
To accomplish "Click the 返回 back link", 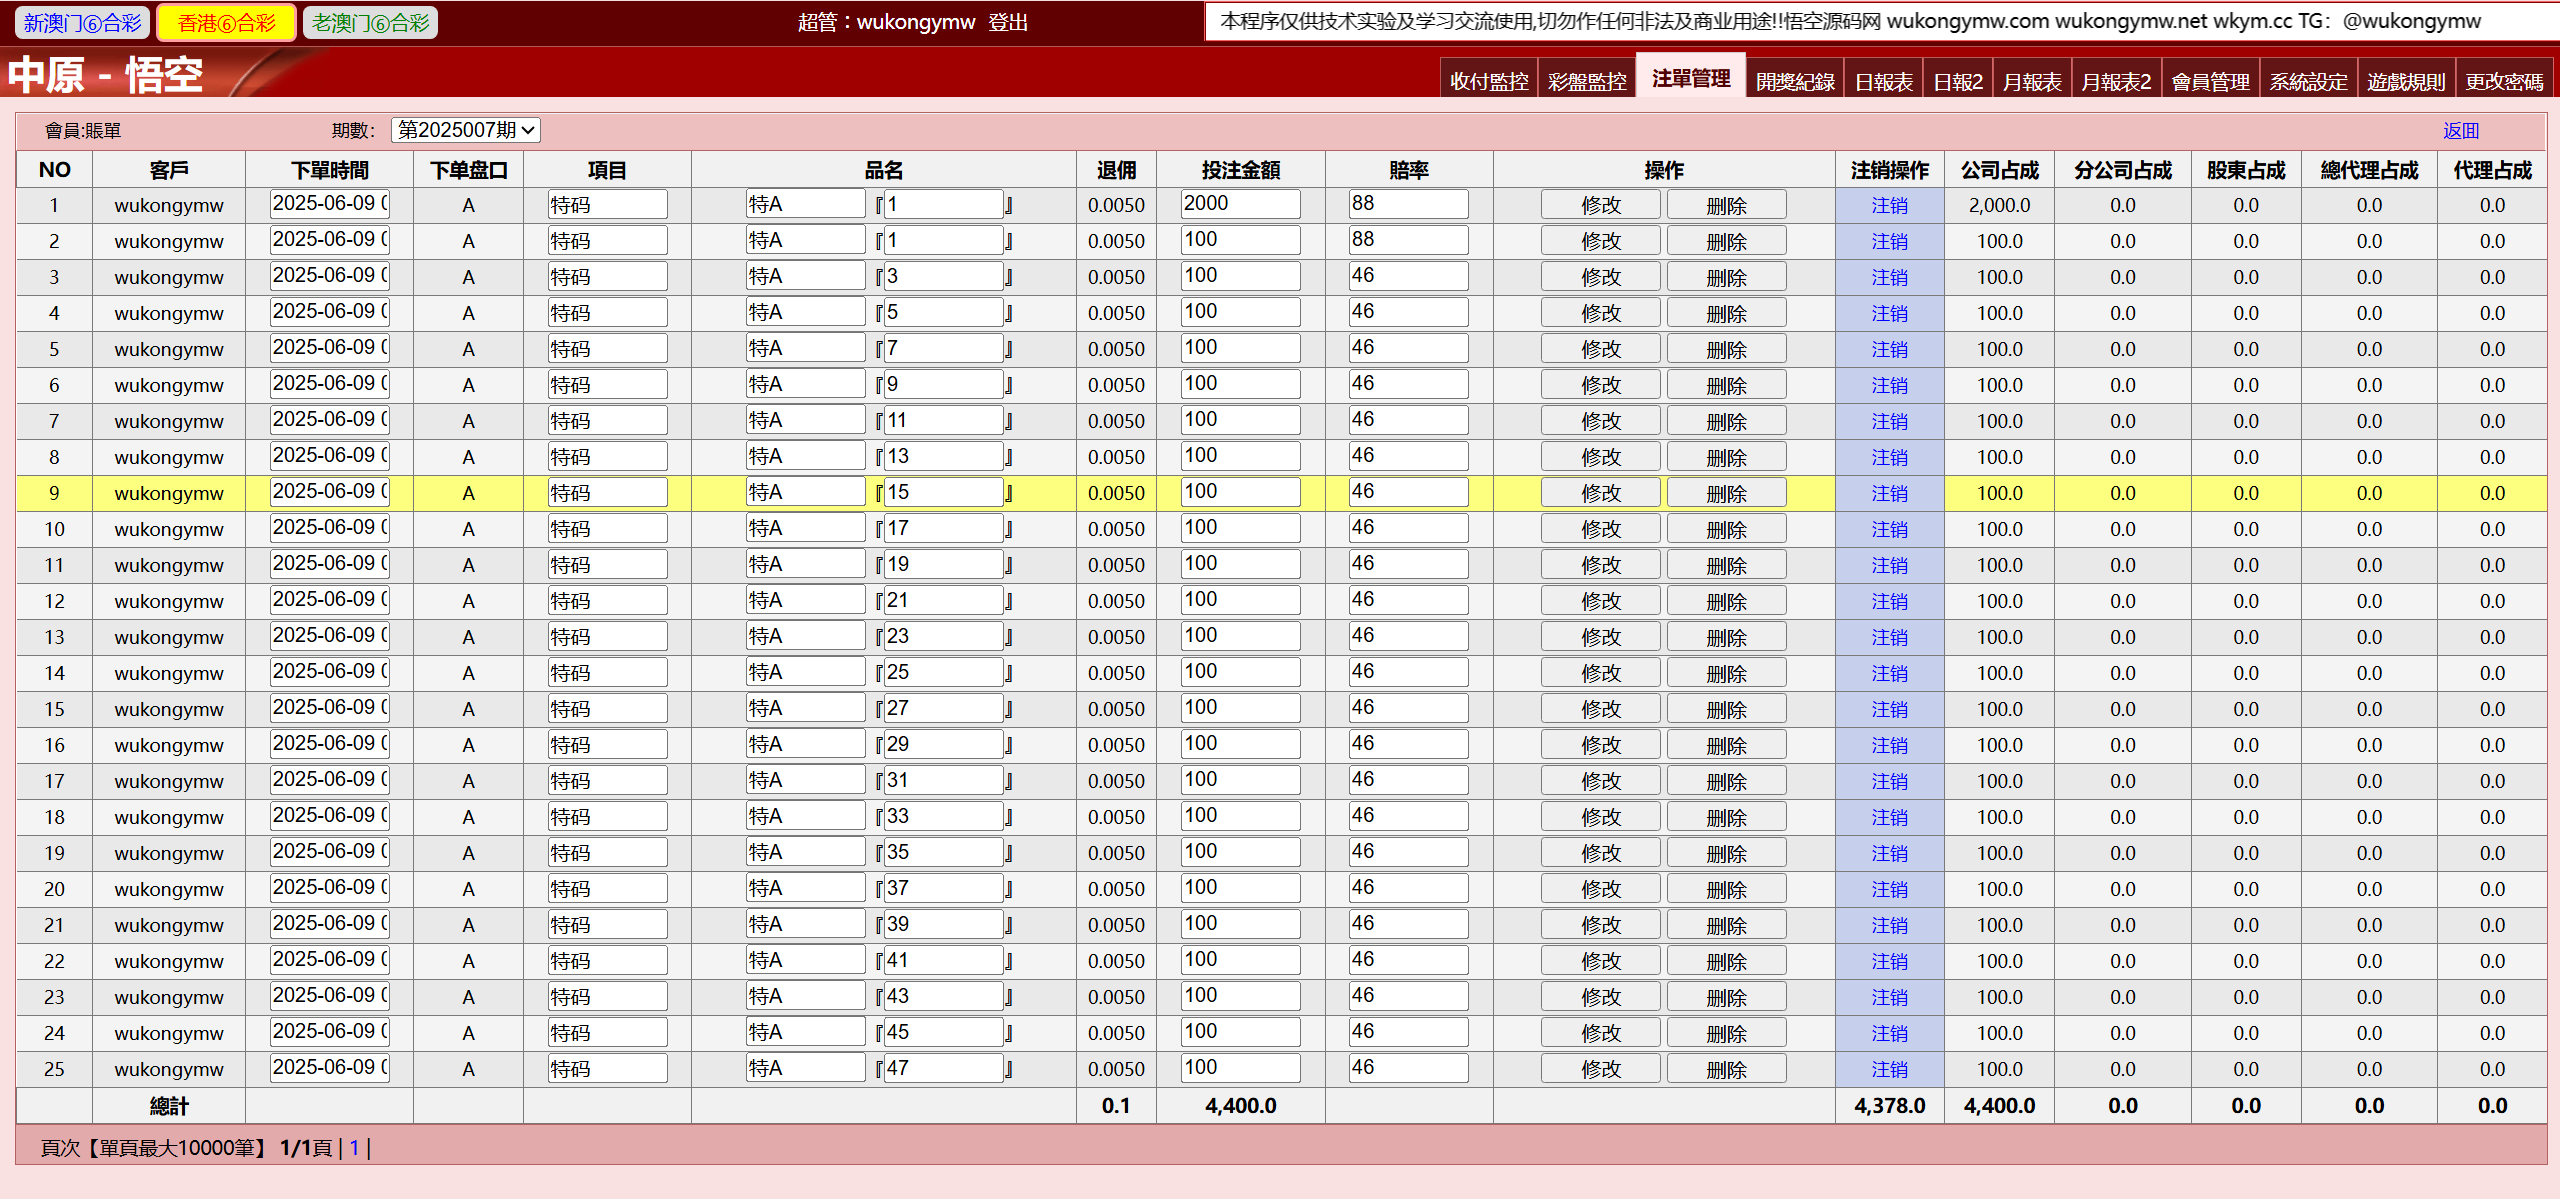I will click(x=2461, y=131).
